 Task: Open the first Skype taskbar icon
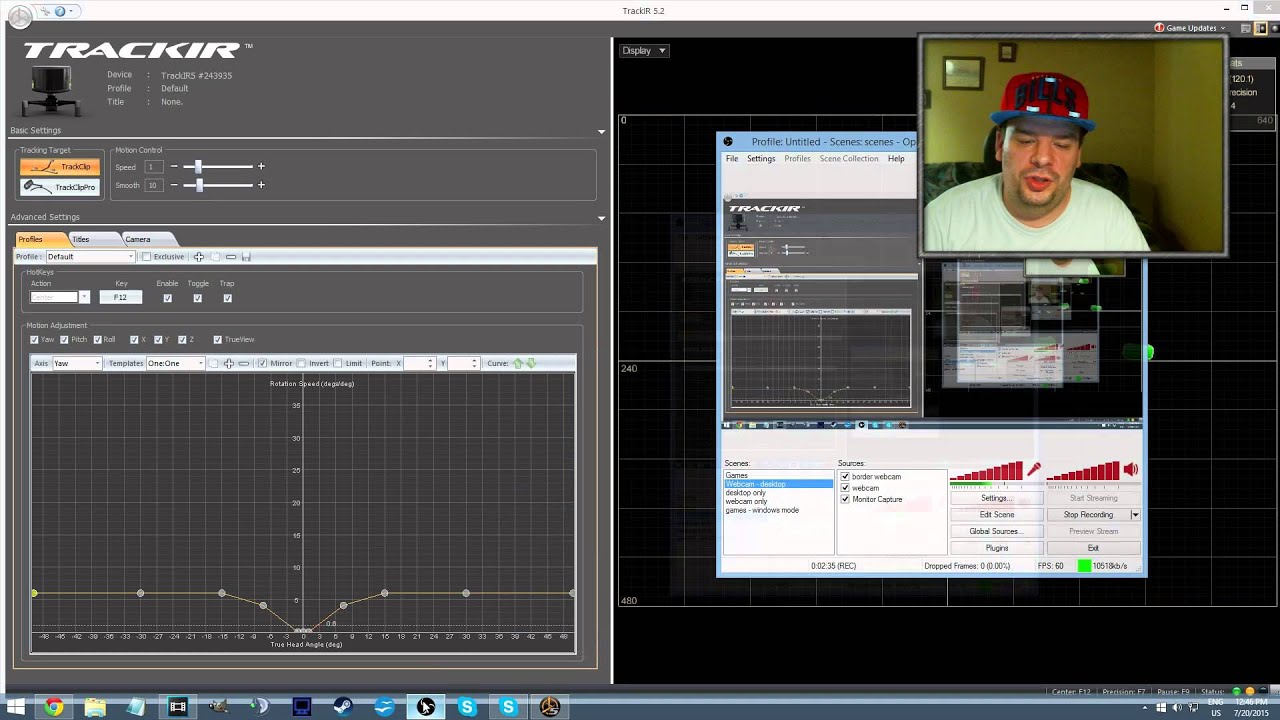pos(467,707)
